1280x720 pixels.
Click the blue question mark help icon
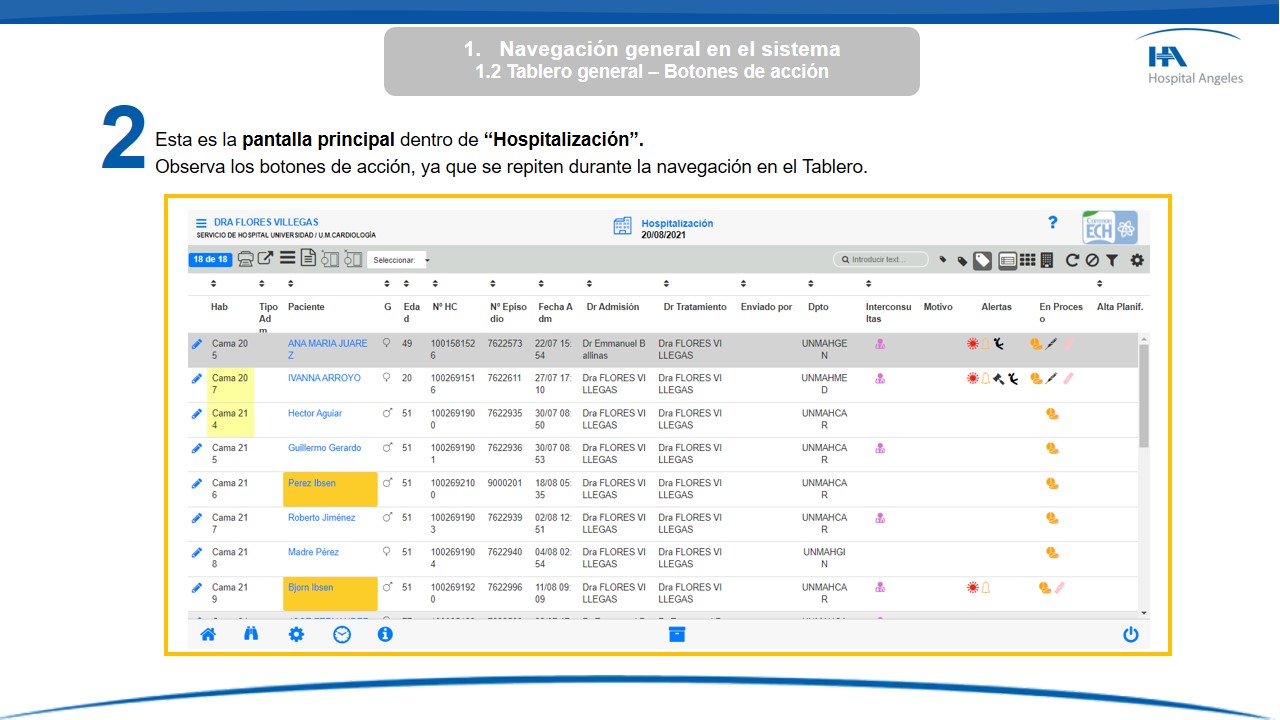point(1052,223)
